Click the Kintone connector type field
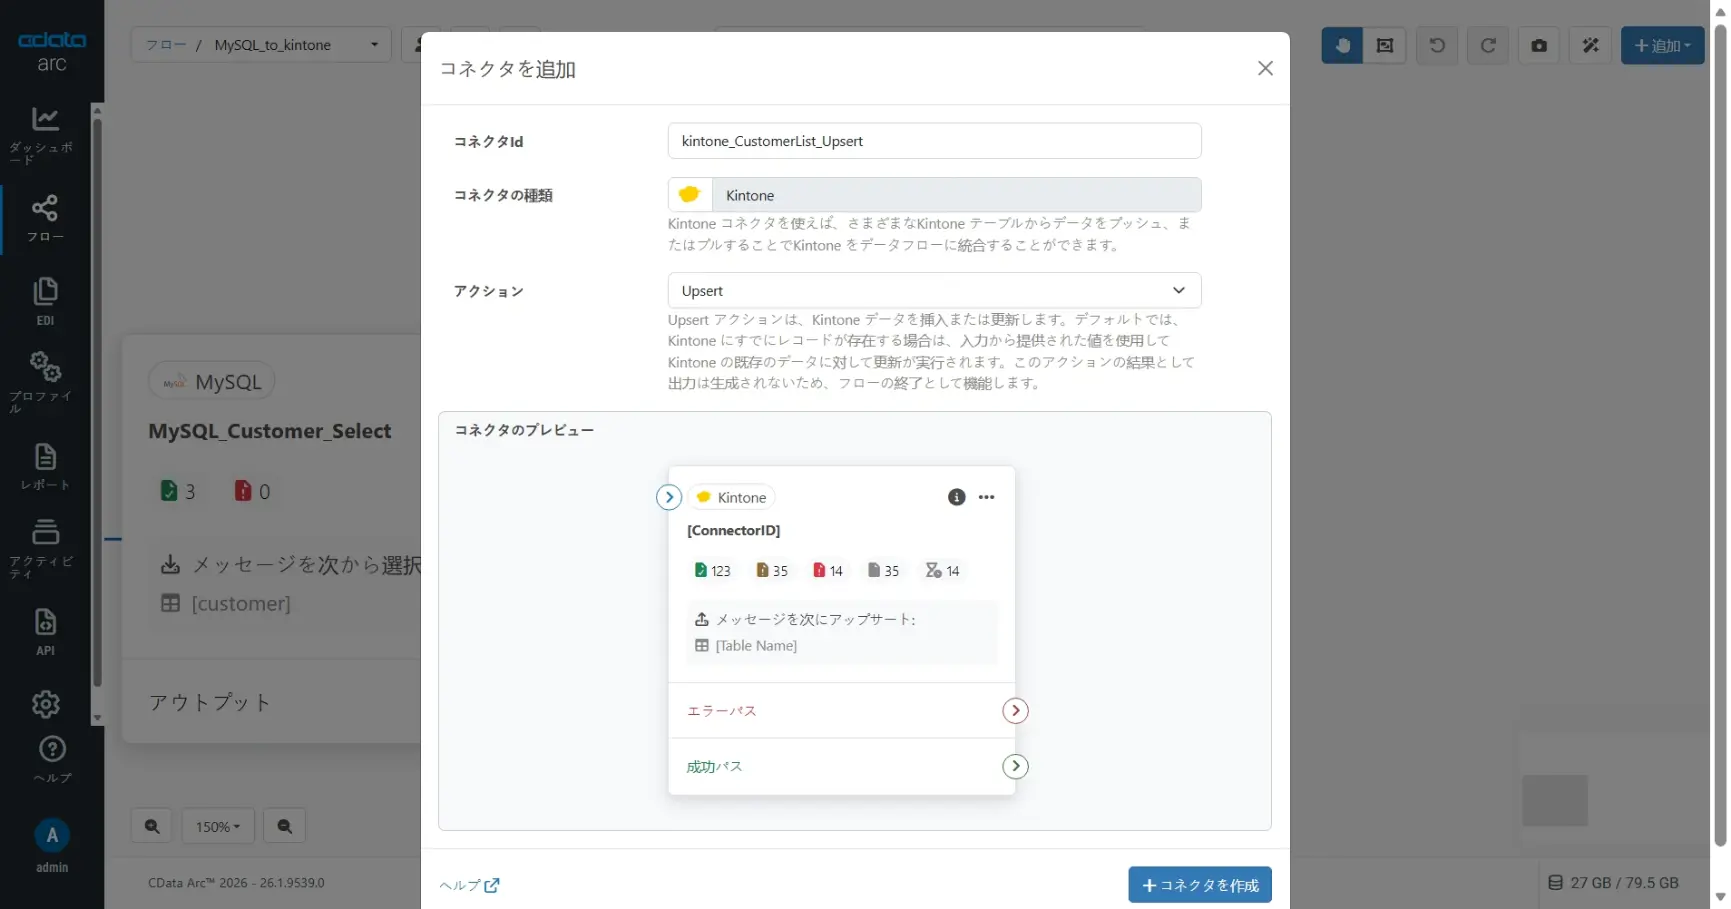 (934, 195)
